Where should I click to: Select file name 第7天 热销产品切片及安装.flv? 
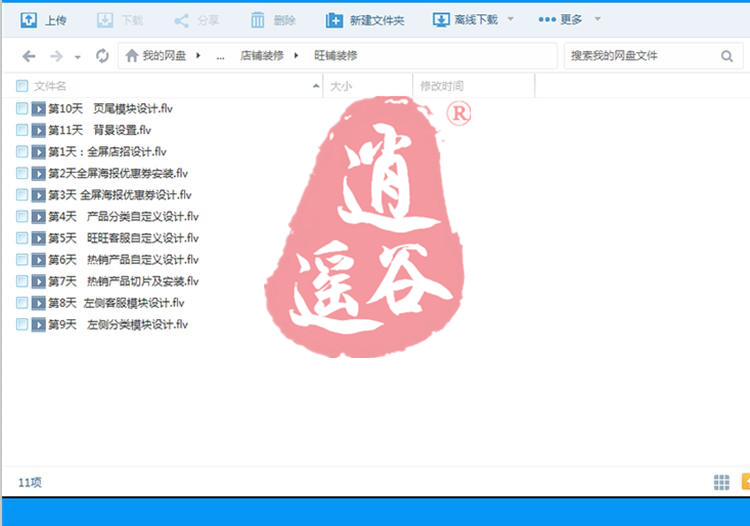click(x=123, y=281)
